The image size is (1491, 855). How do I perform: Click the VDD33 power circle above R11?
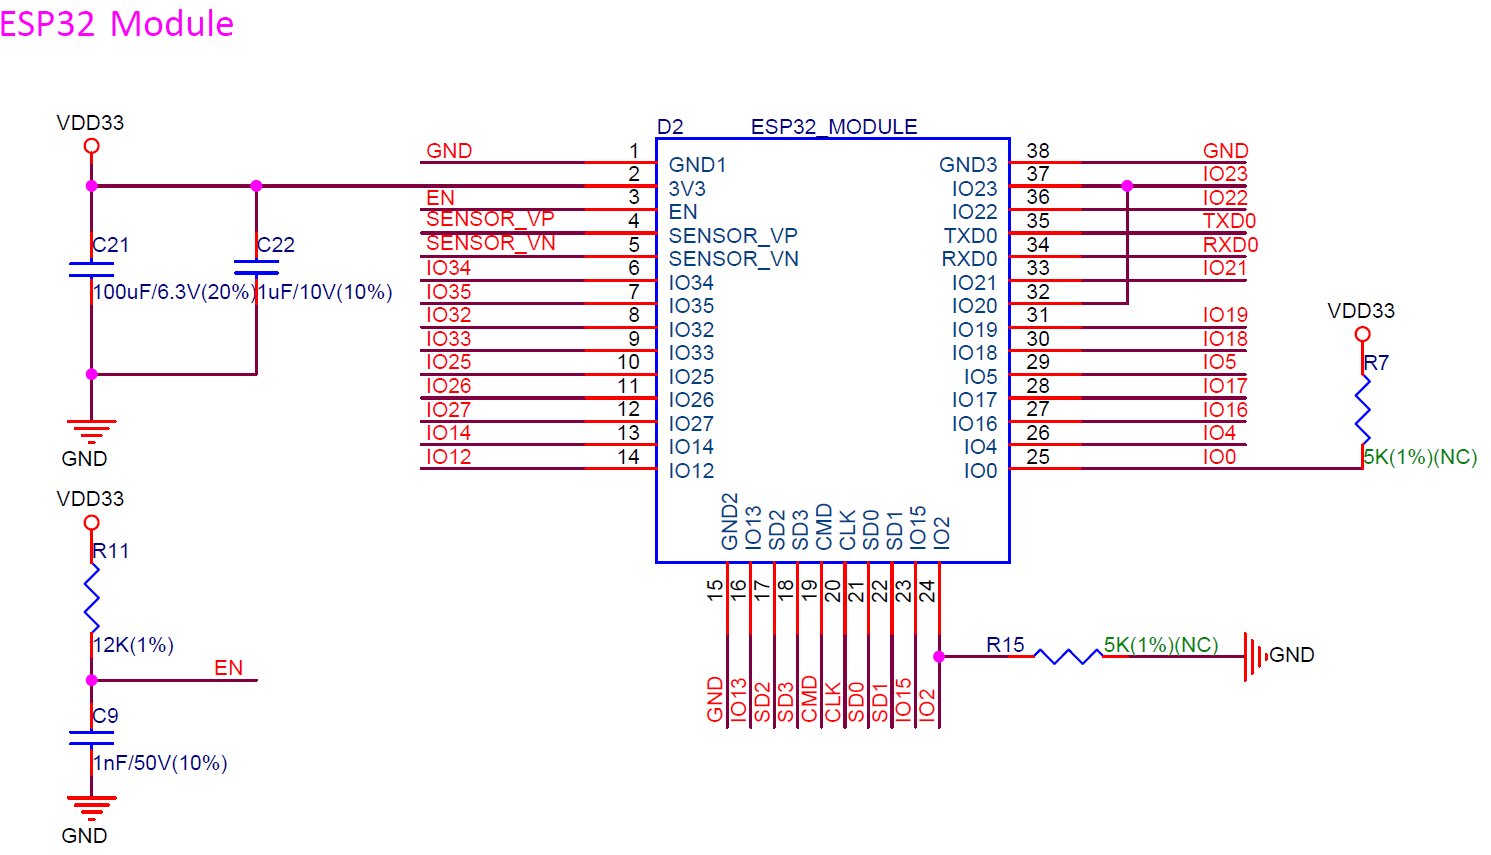point(91,523)
